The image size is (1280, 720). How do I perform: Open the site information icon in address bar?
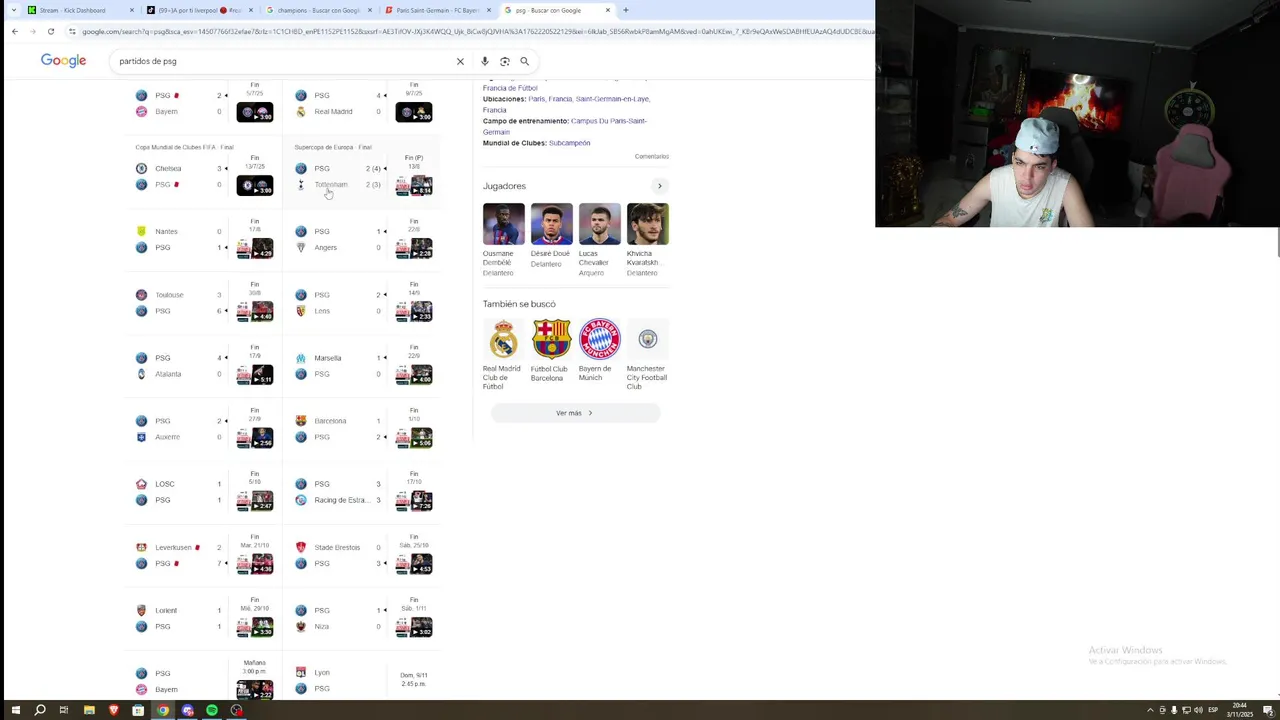point(72,31)
